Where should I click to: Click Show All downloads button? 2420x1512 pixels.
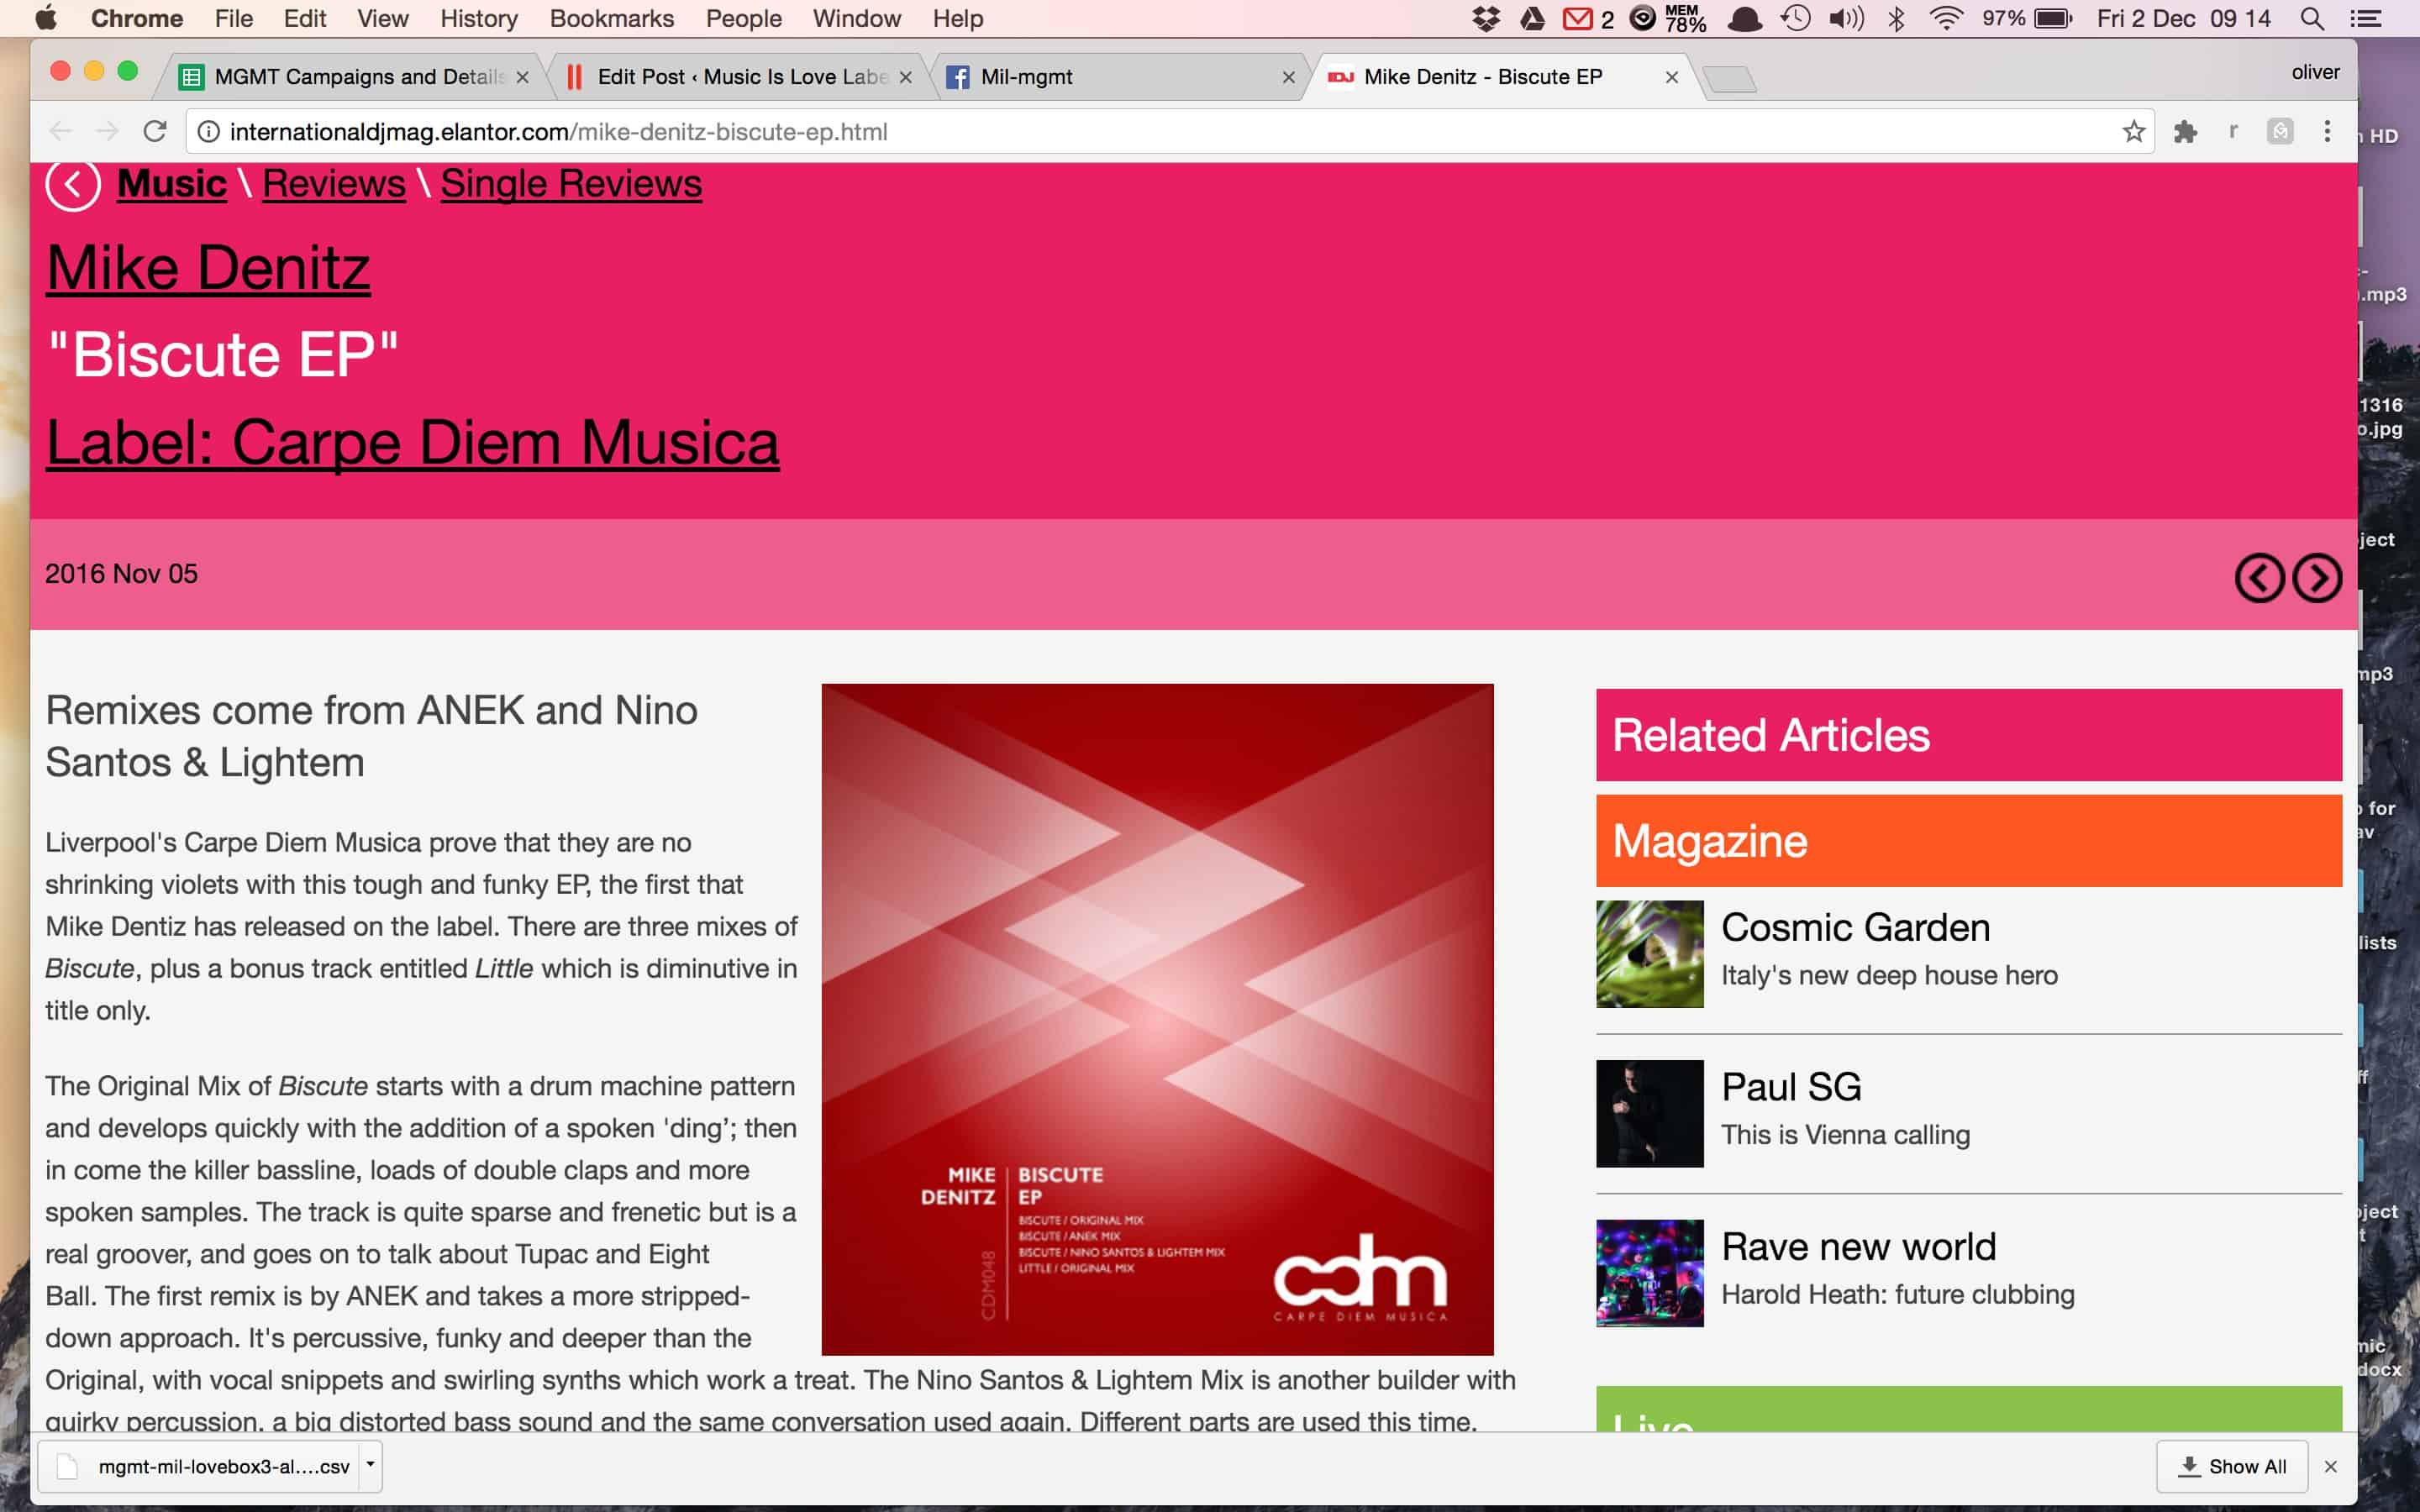[2232, 1466]
